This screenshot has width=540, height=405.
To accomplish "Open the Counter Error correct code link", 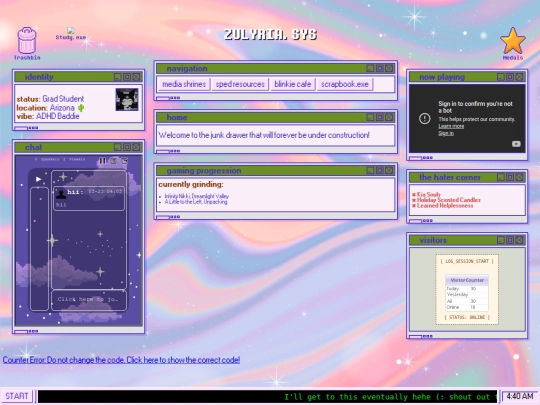I will pos(121,360).
